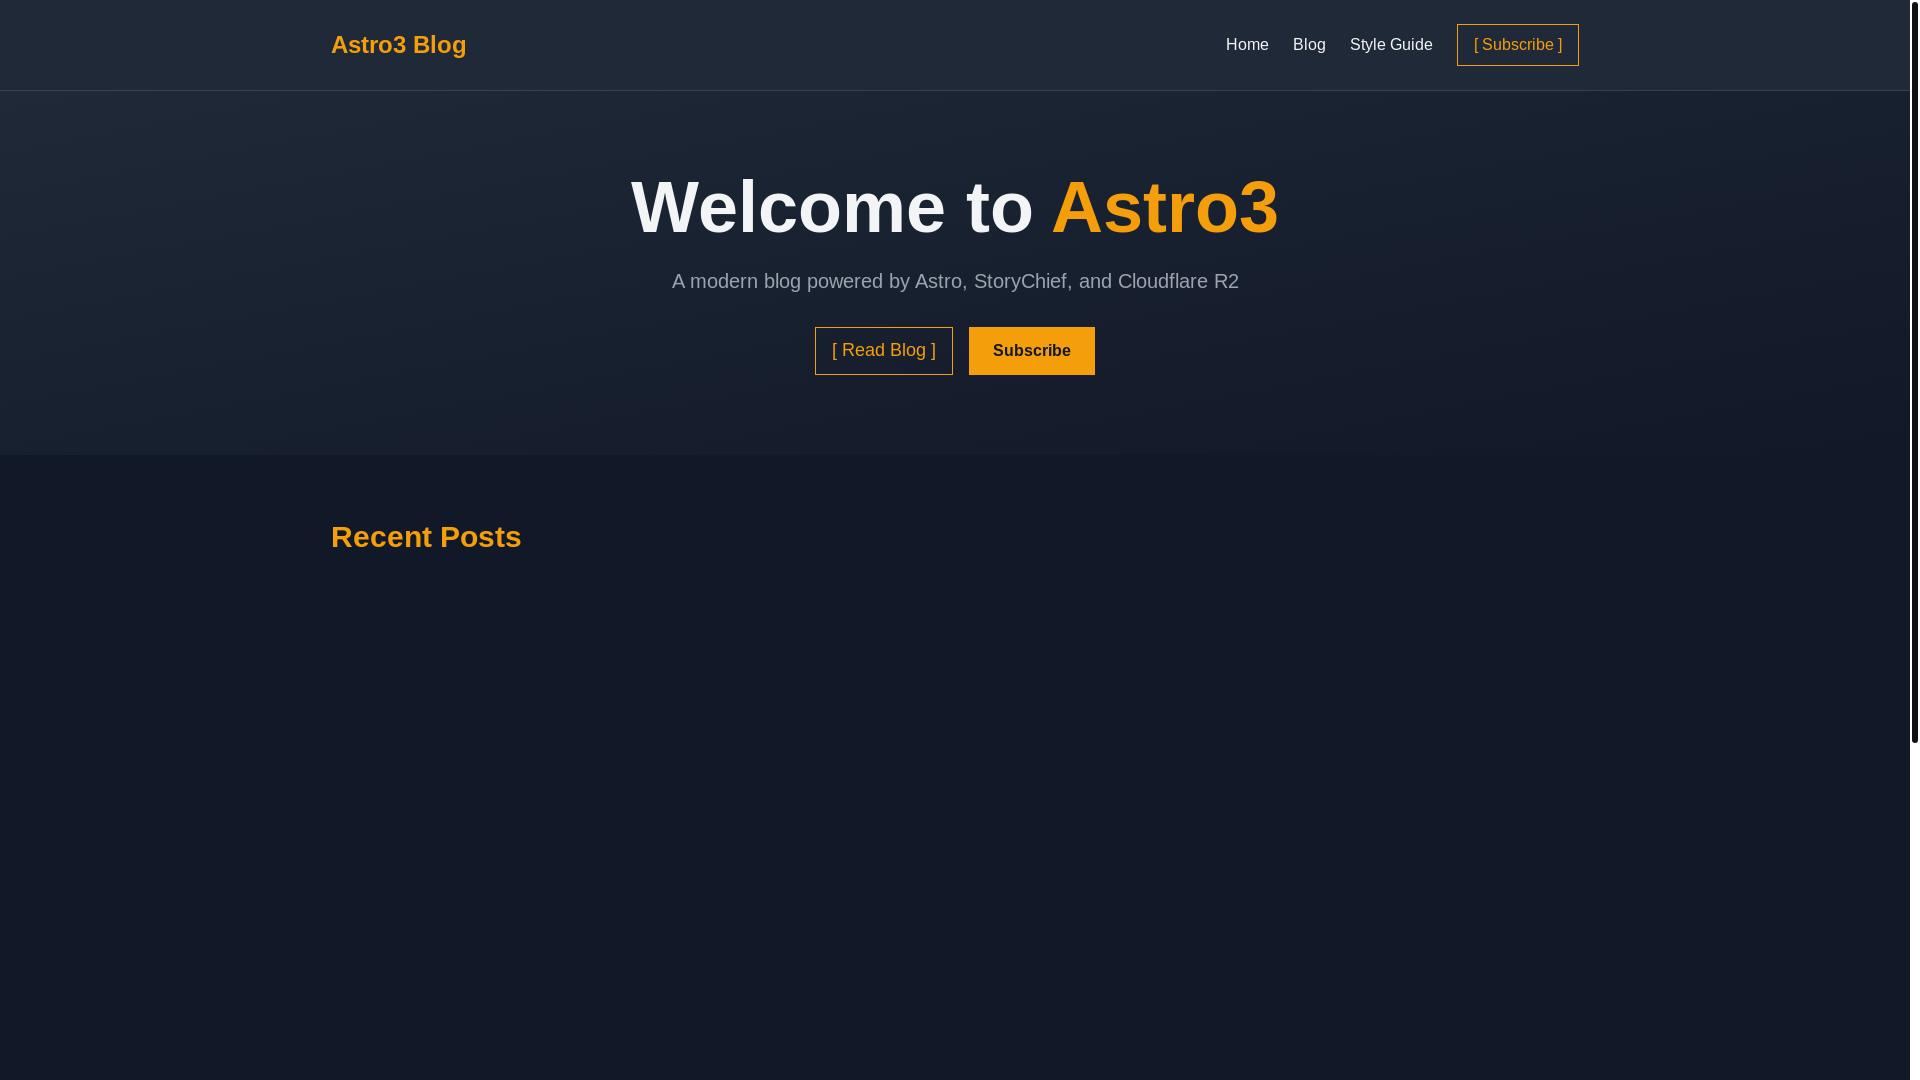
Task: Open the Blog navigation link
Action: tap(1309, 45)
